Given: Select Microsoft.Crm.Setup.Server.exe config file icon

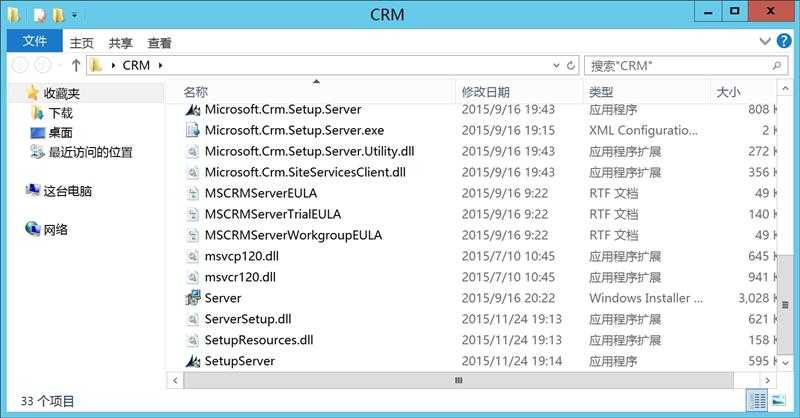Looking at the screenshot, I should (x=193, y=130).
